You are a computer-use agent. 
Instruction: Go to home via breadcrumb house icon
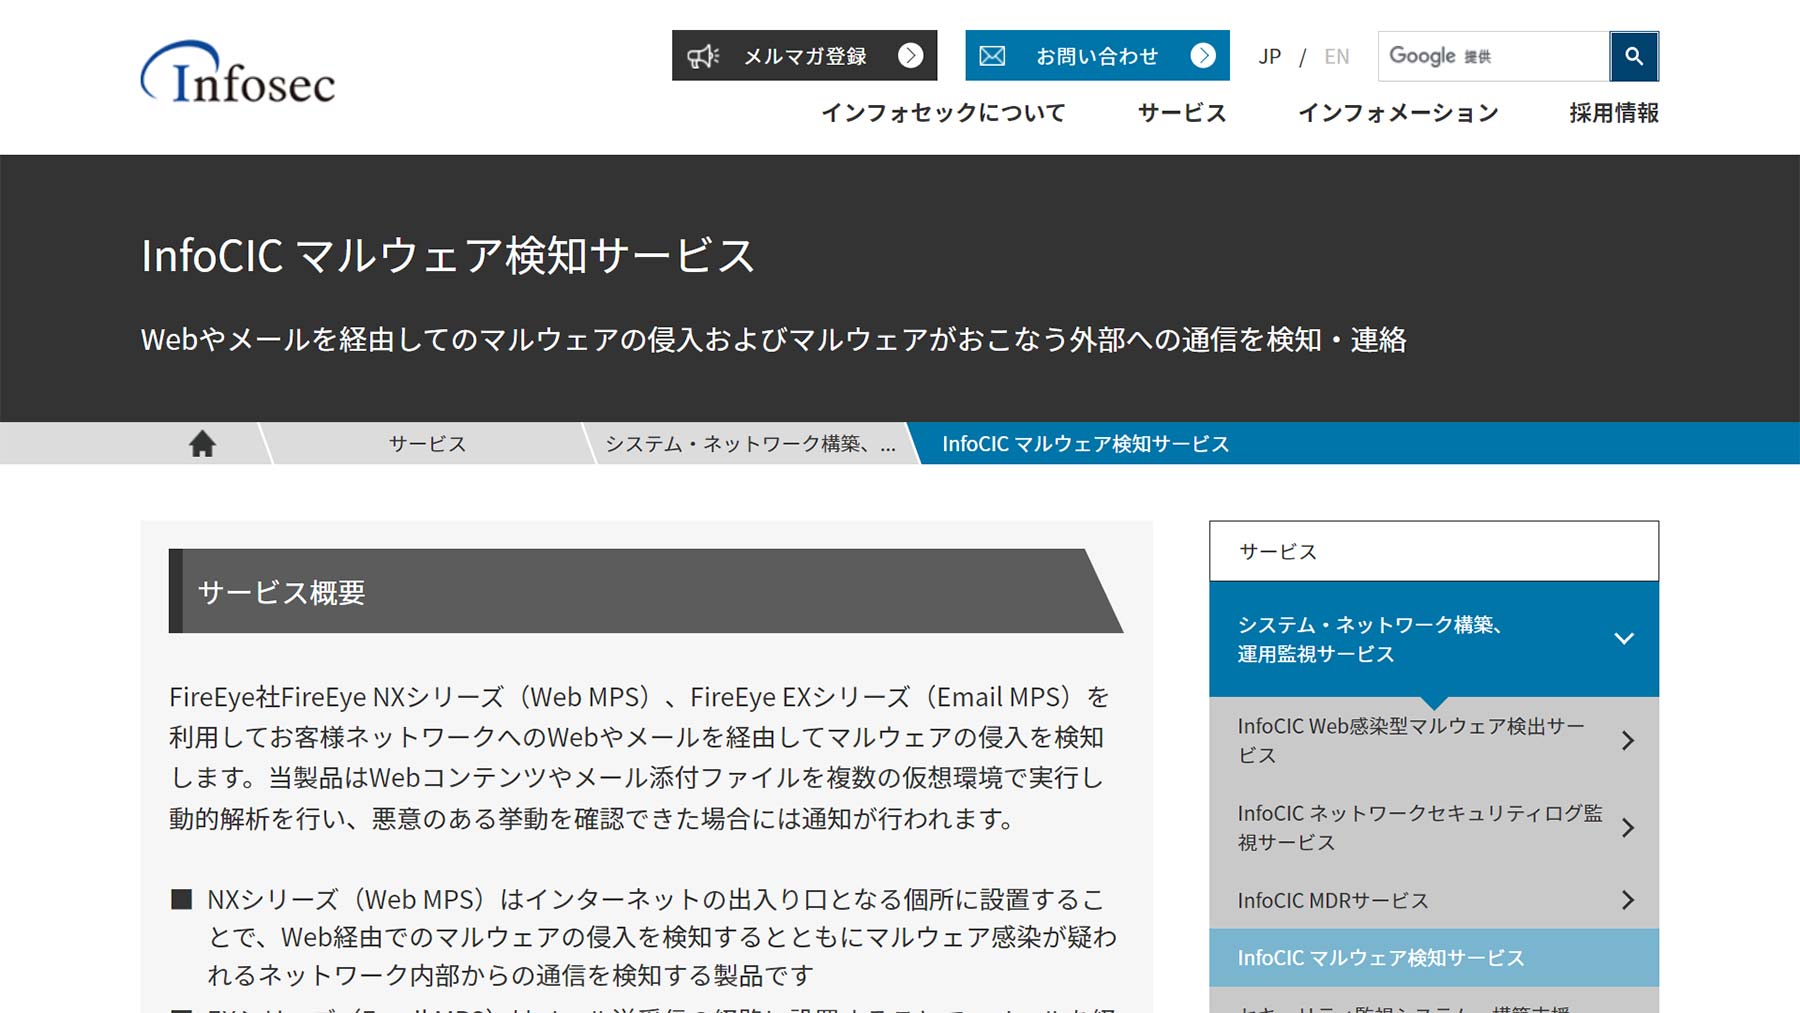coord(202,443)
